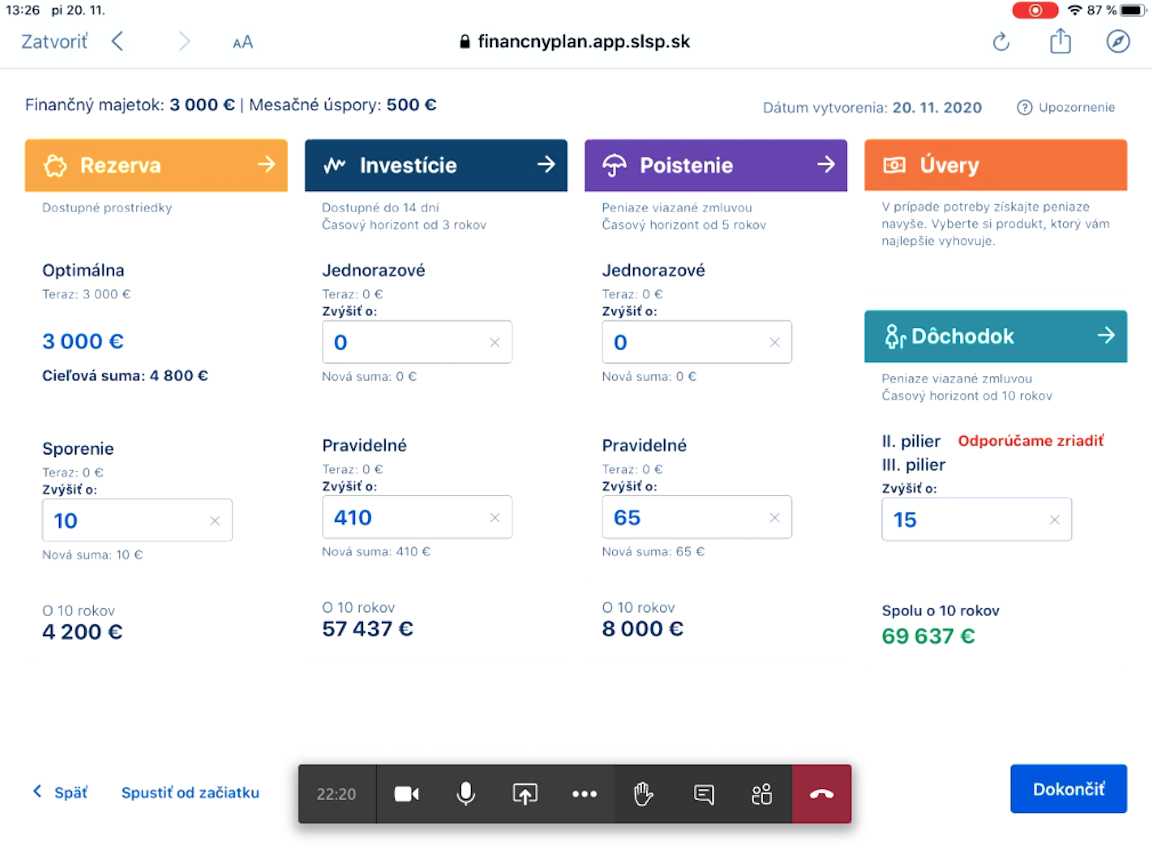Raise hand in the meeting
The width and height of the screenshot is (1152, 863).
click(x=643, y=794)
